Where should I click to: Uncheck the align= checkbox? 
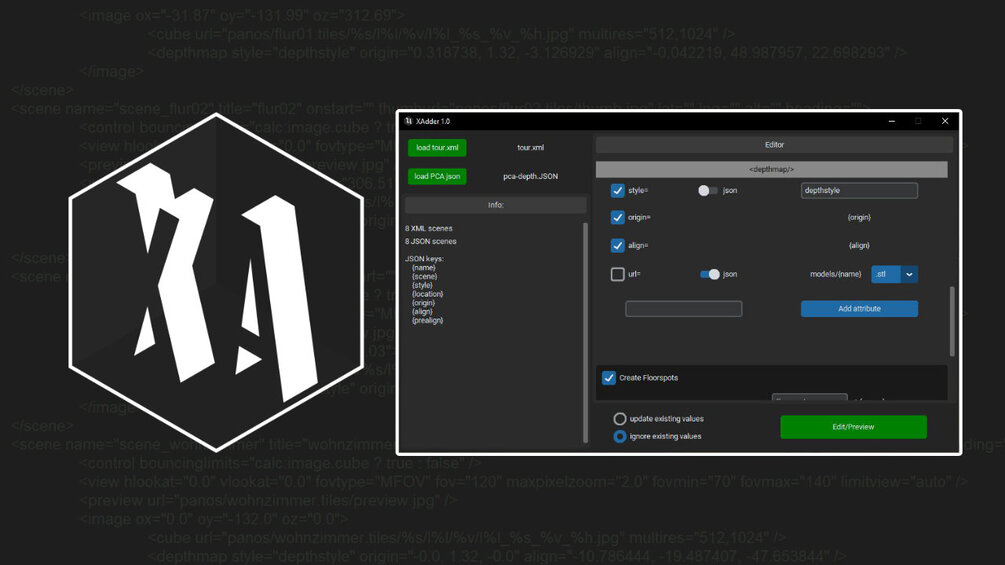617,245
